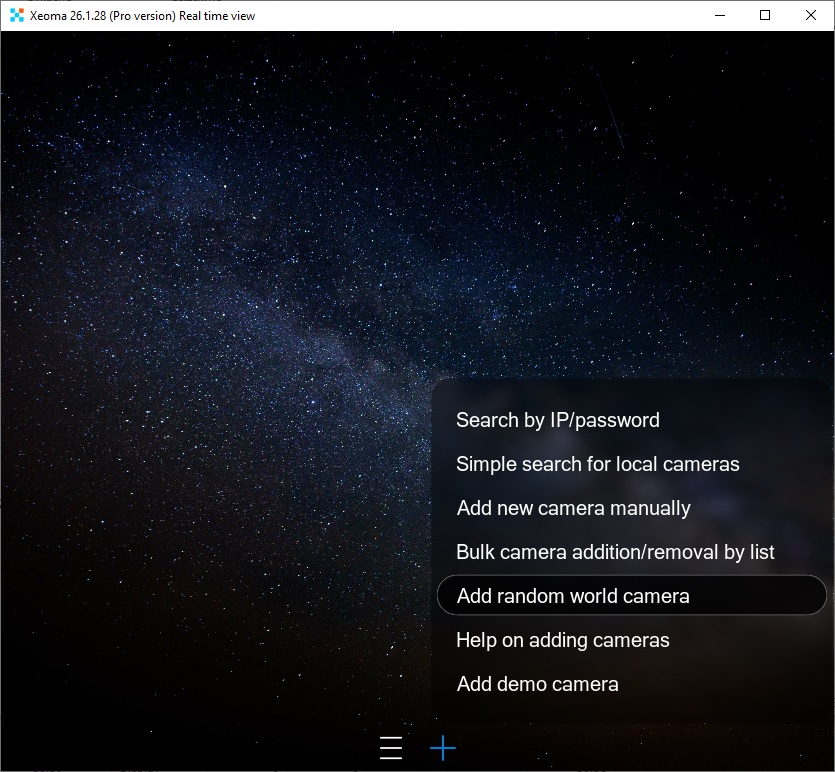Add a demo camera from the list
Image resolution: width=835 pixels, height=772 pixels.
pos(538,684)
